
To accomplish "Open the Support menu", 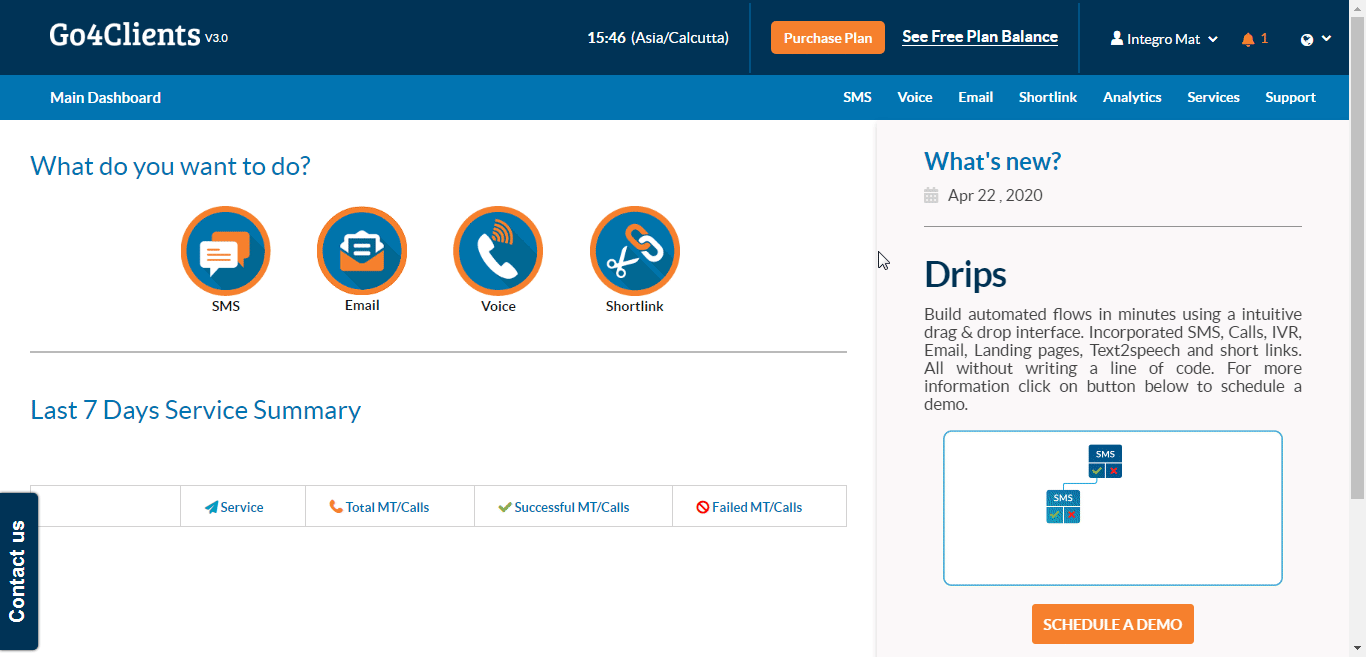I will (x=1290, y=97).
